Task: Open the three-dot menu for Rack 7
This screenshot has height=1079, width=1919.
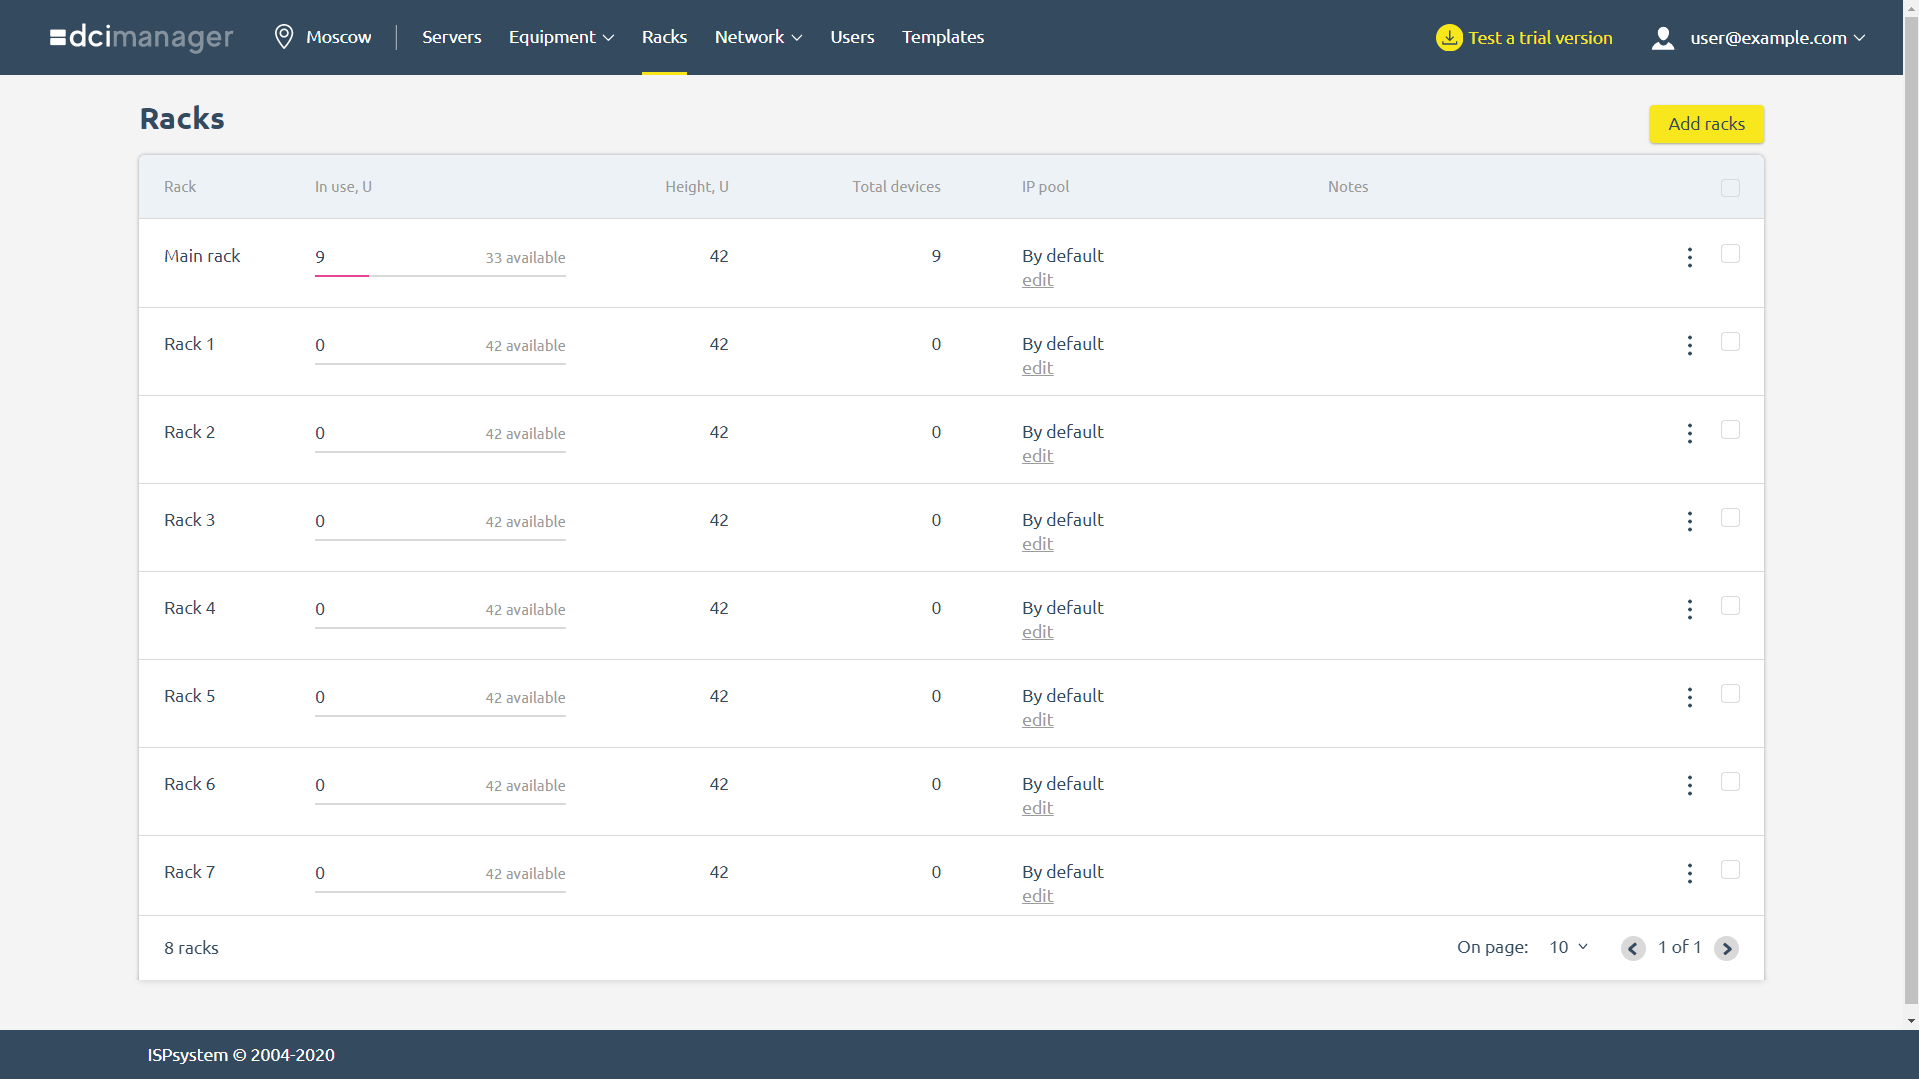Action: click(x=1689, y=873)
